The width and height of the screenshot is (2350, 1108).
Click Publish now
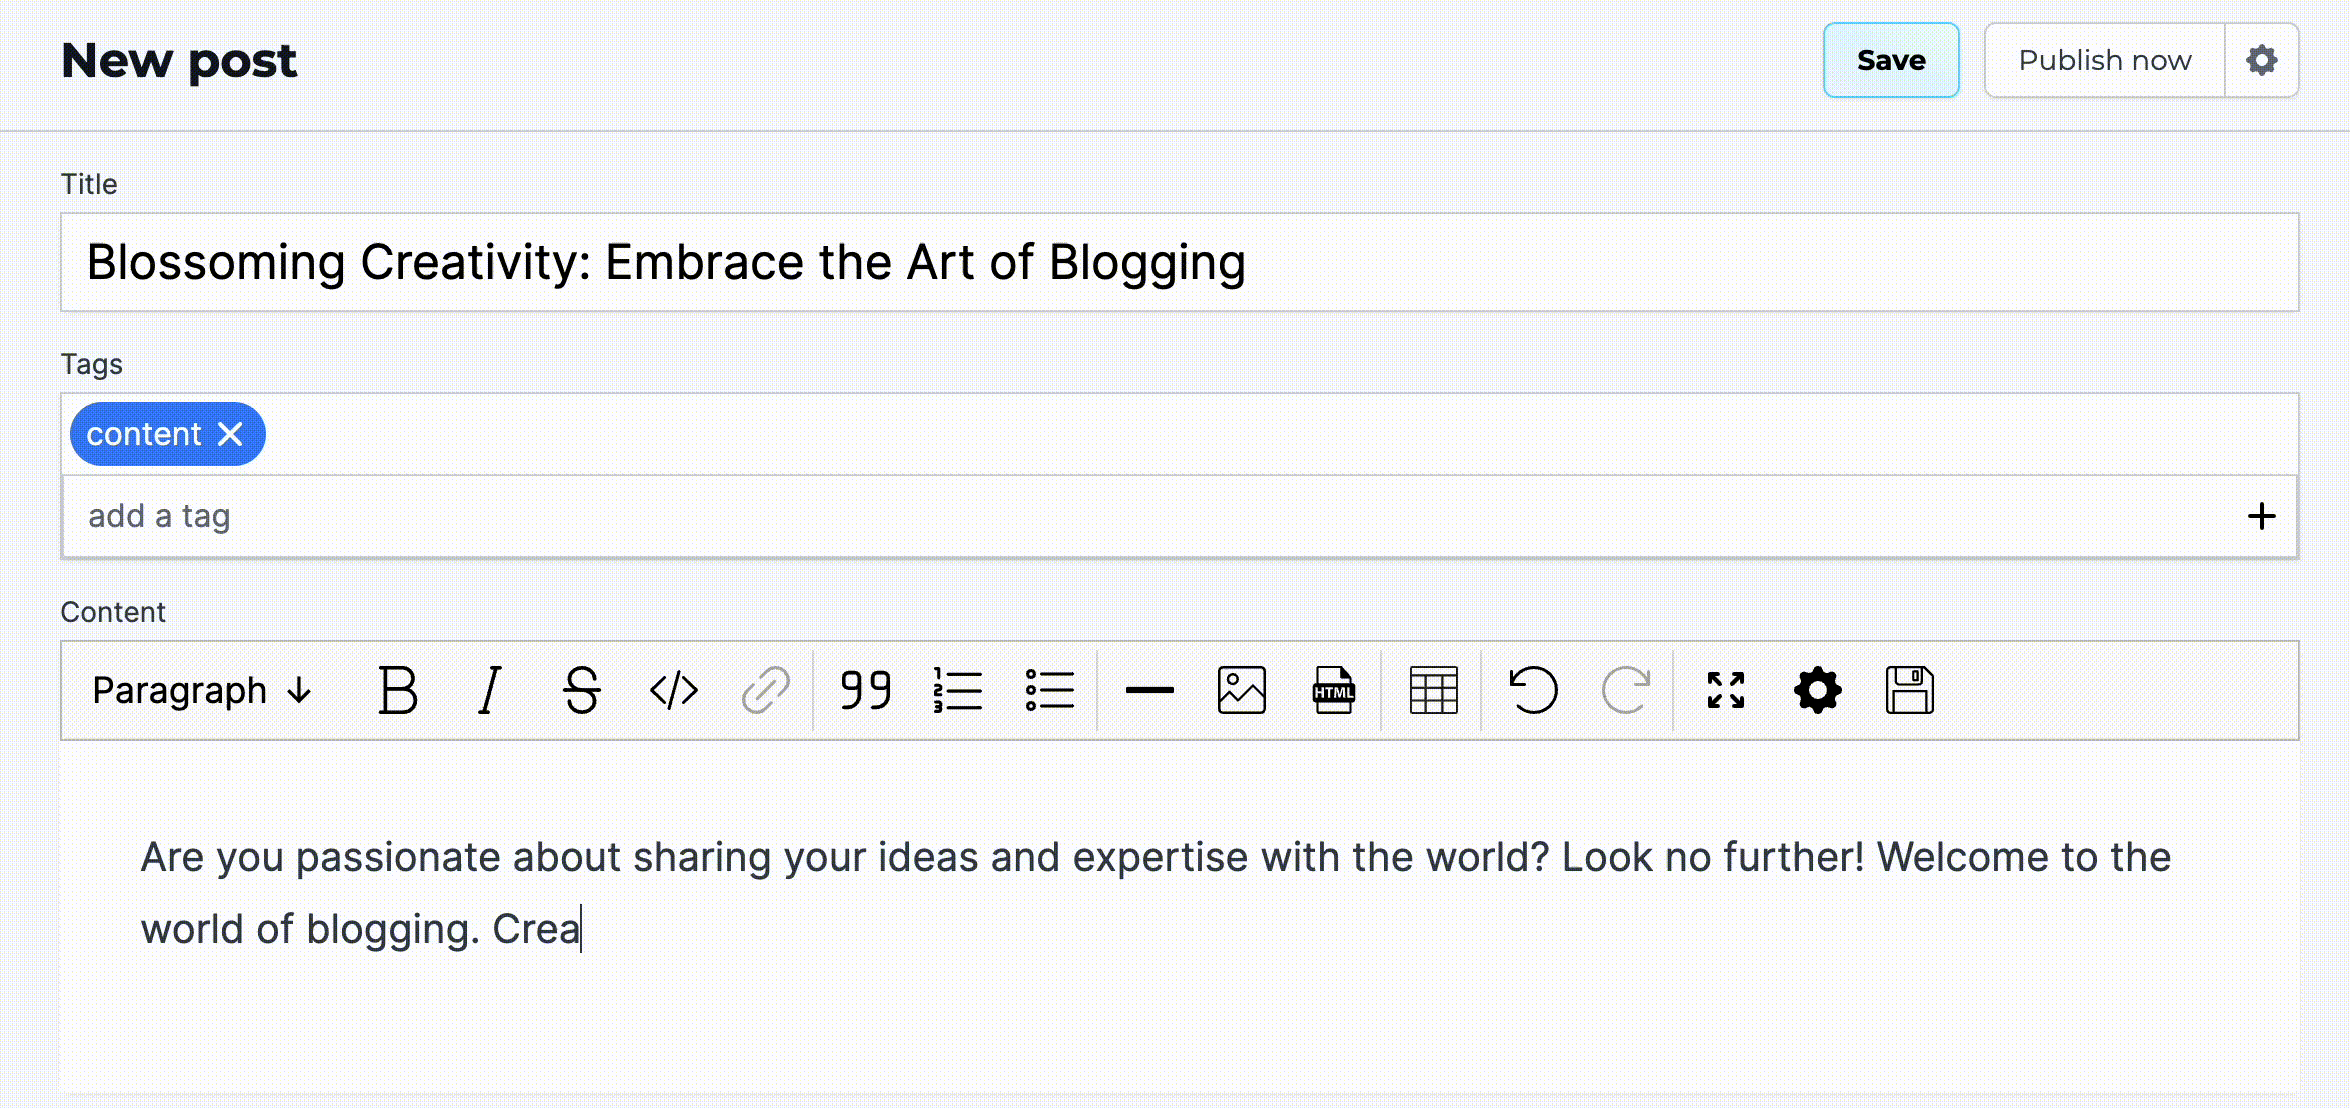click(2104, 60)
